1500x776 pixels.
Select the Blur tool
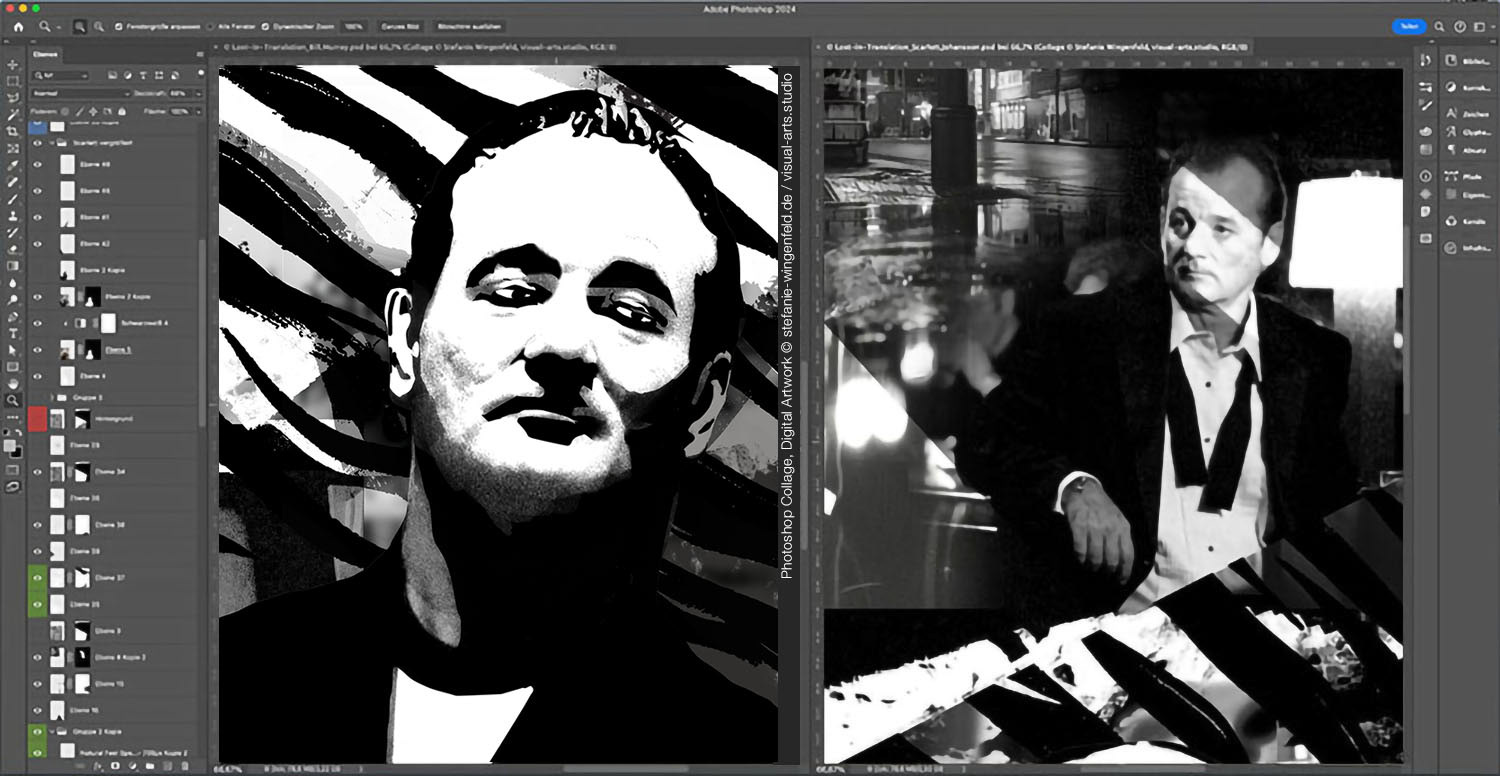click(x=13, y=283)
